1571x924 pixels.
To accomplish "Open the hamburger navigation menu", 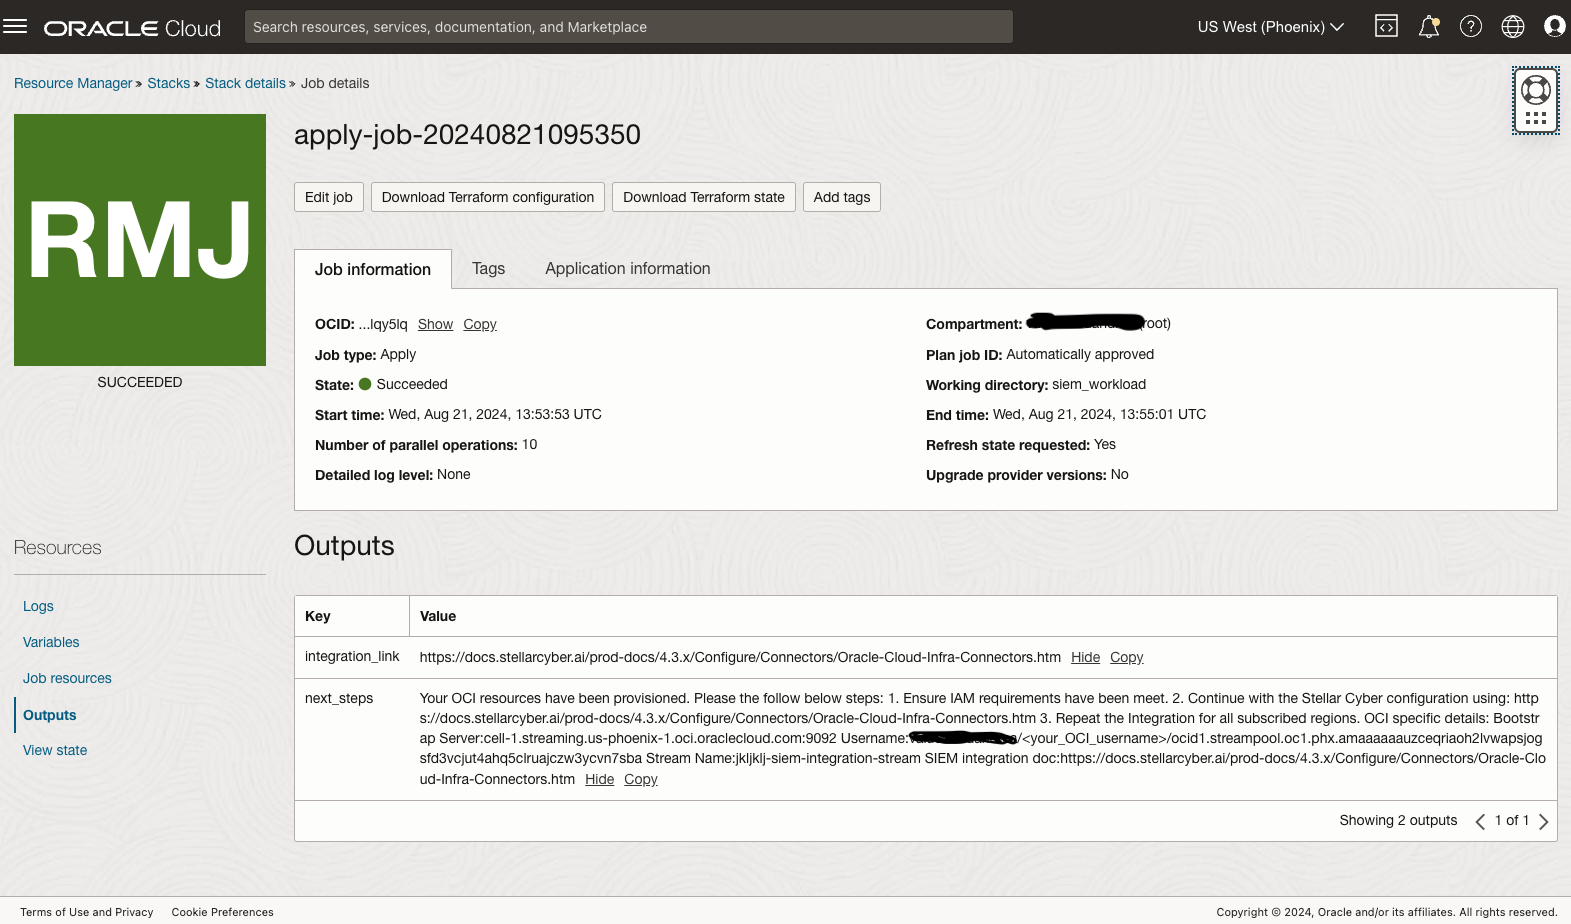I will pyautogui.click(x=15, y=27).
